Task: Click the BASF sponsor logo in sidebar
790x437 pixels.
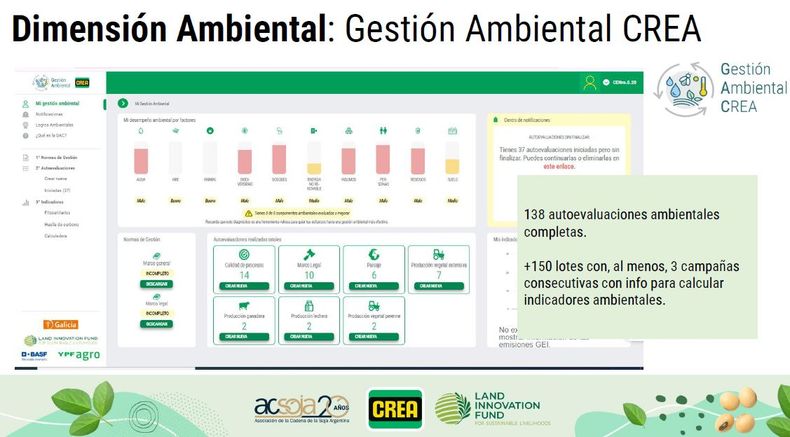Action: [35, 355]
